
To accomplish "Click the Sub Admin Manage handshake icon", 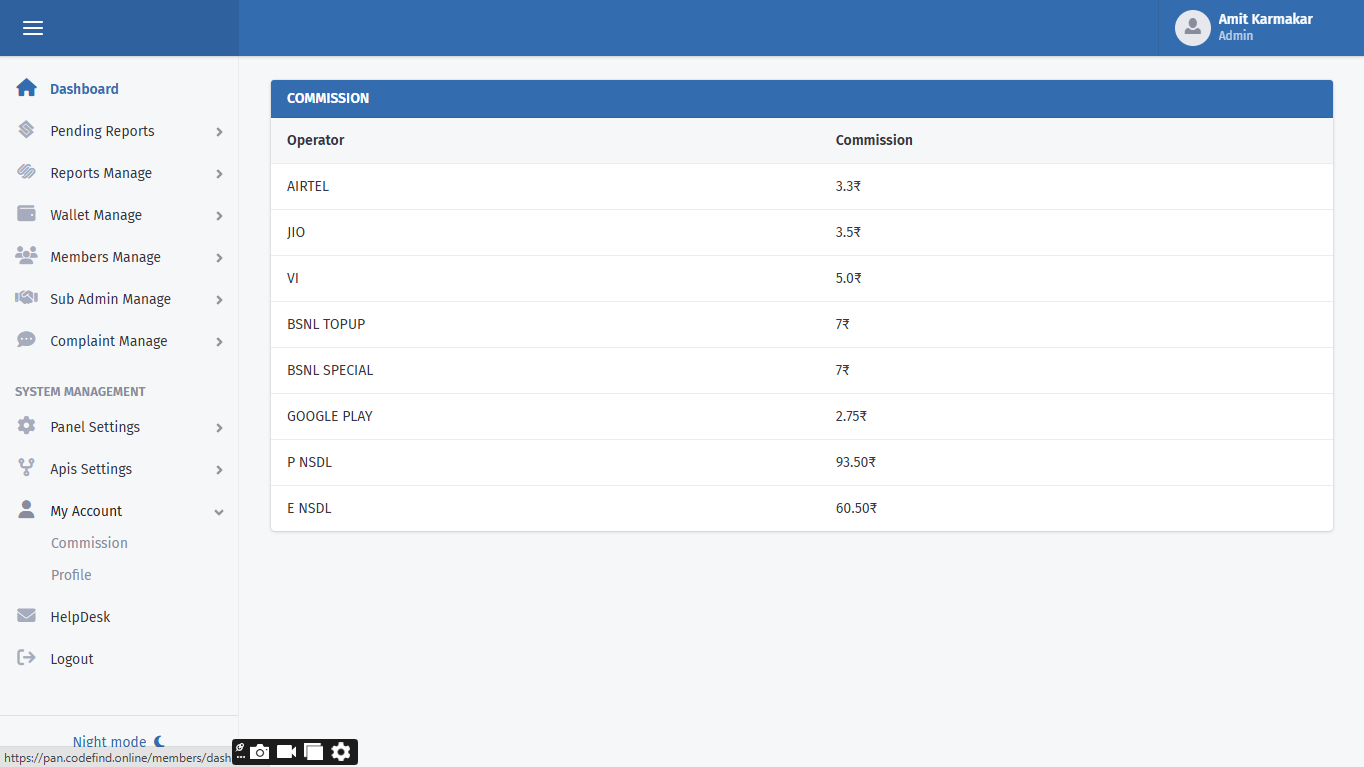I will pos(27,298).
